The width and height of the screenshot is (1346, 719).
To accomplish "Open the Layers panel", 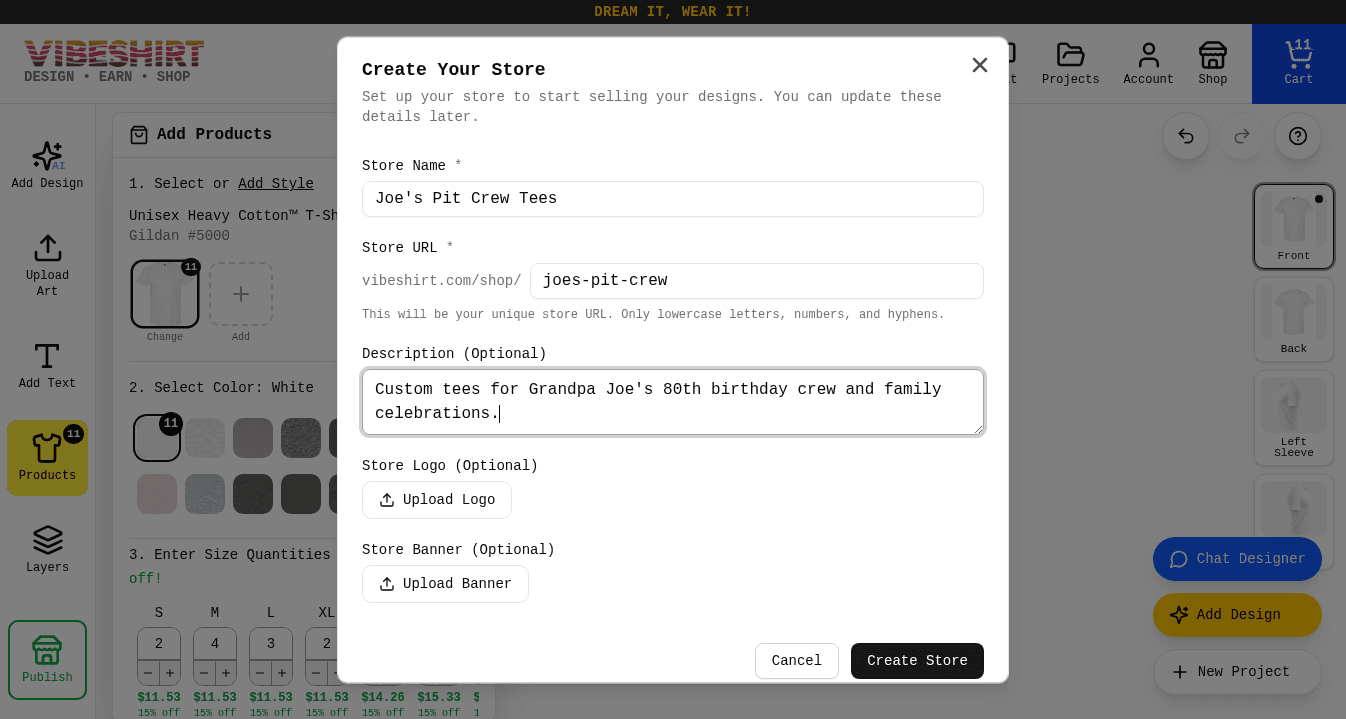I will (47, 550).
